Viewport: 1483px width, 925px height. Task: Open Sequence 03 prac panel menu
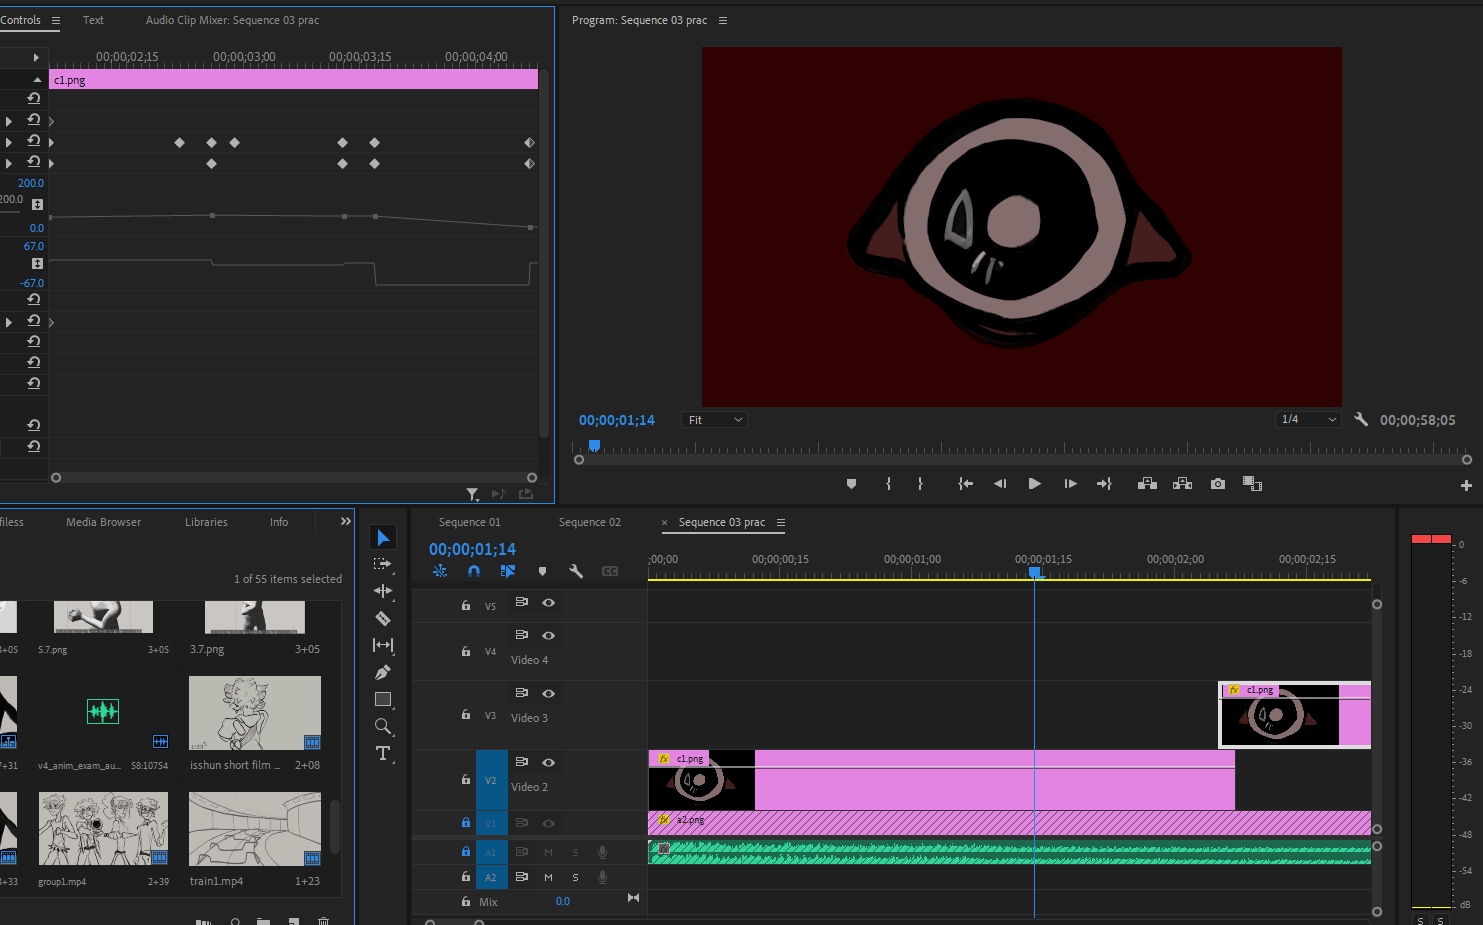click(781, 523)
